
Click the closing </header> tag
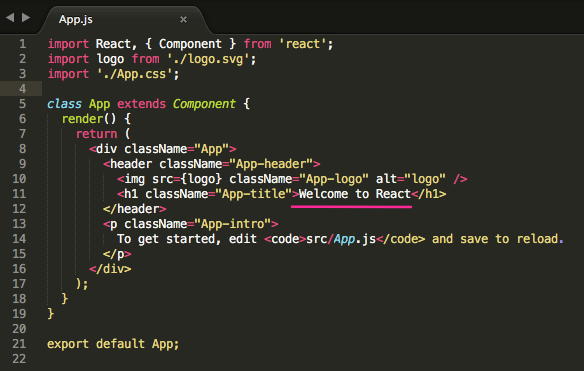(x=134, y=209)
